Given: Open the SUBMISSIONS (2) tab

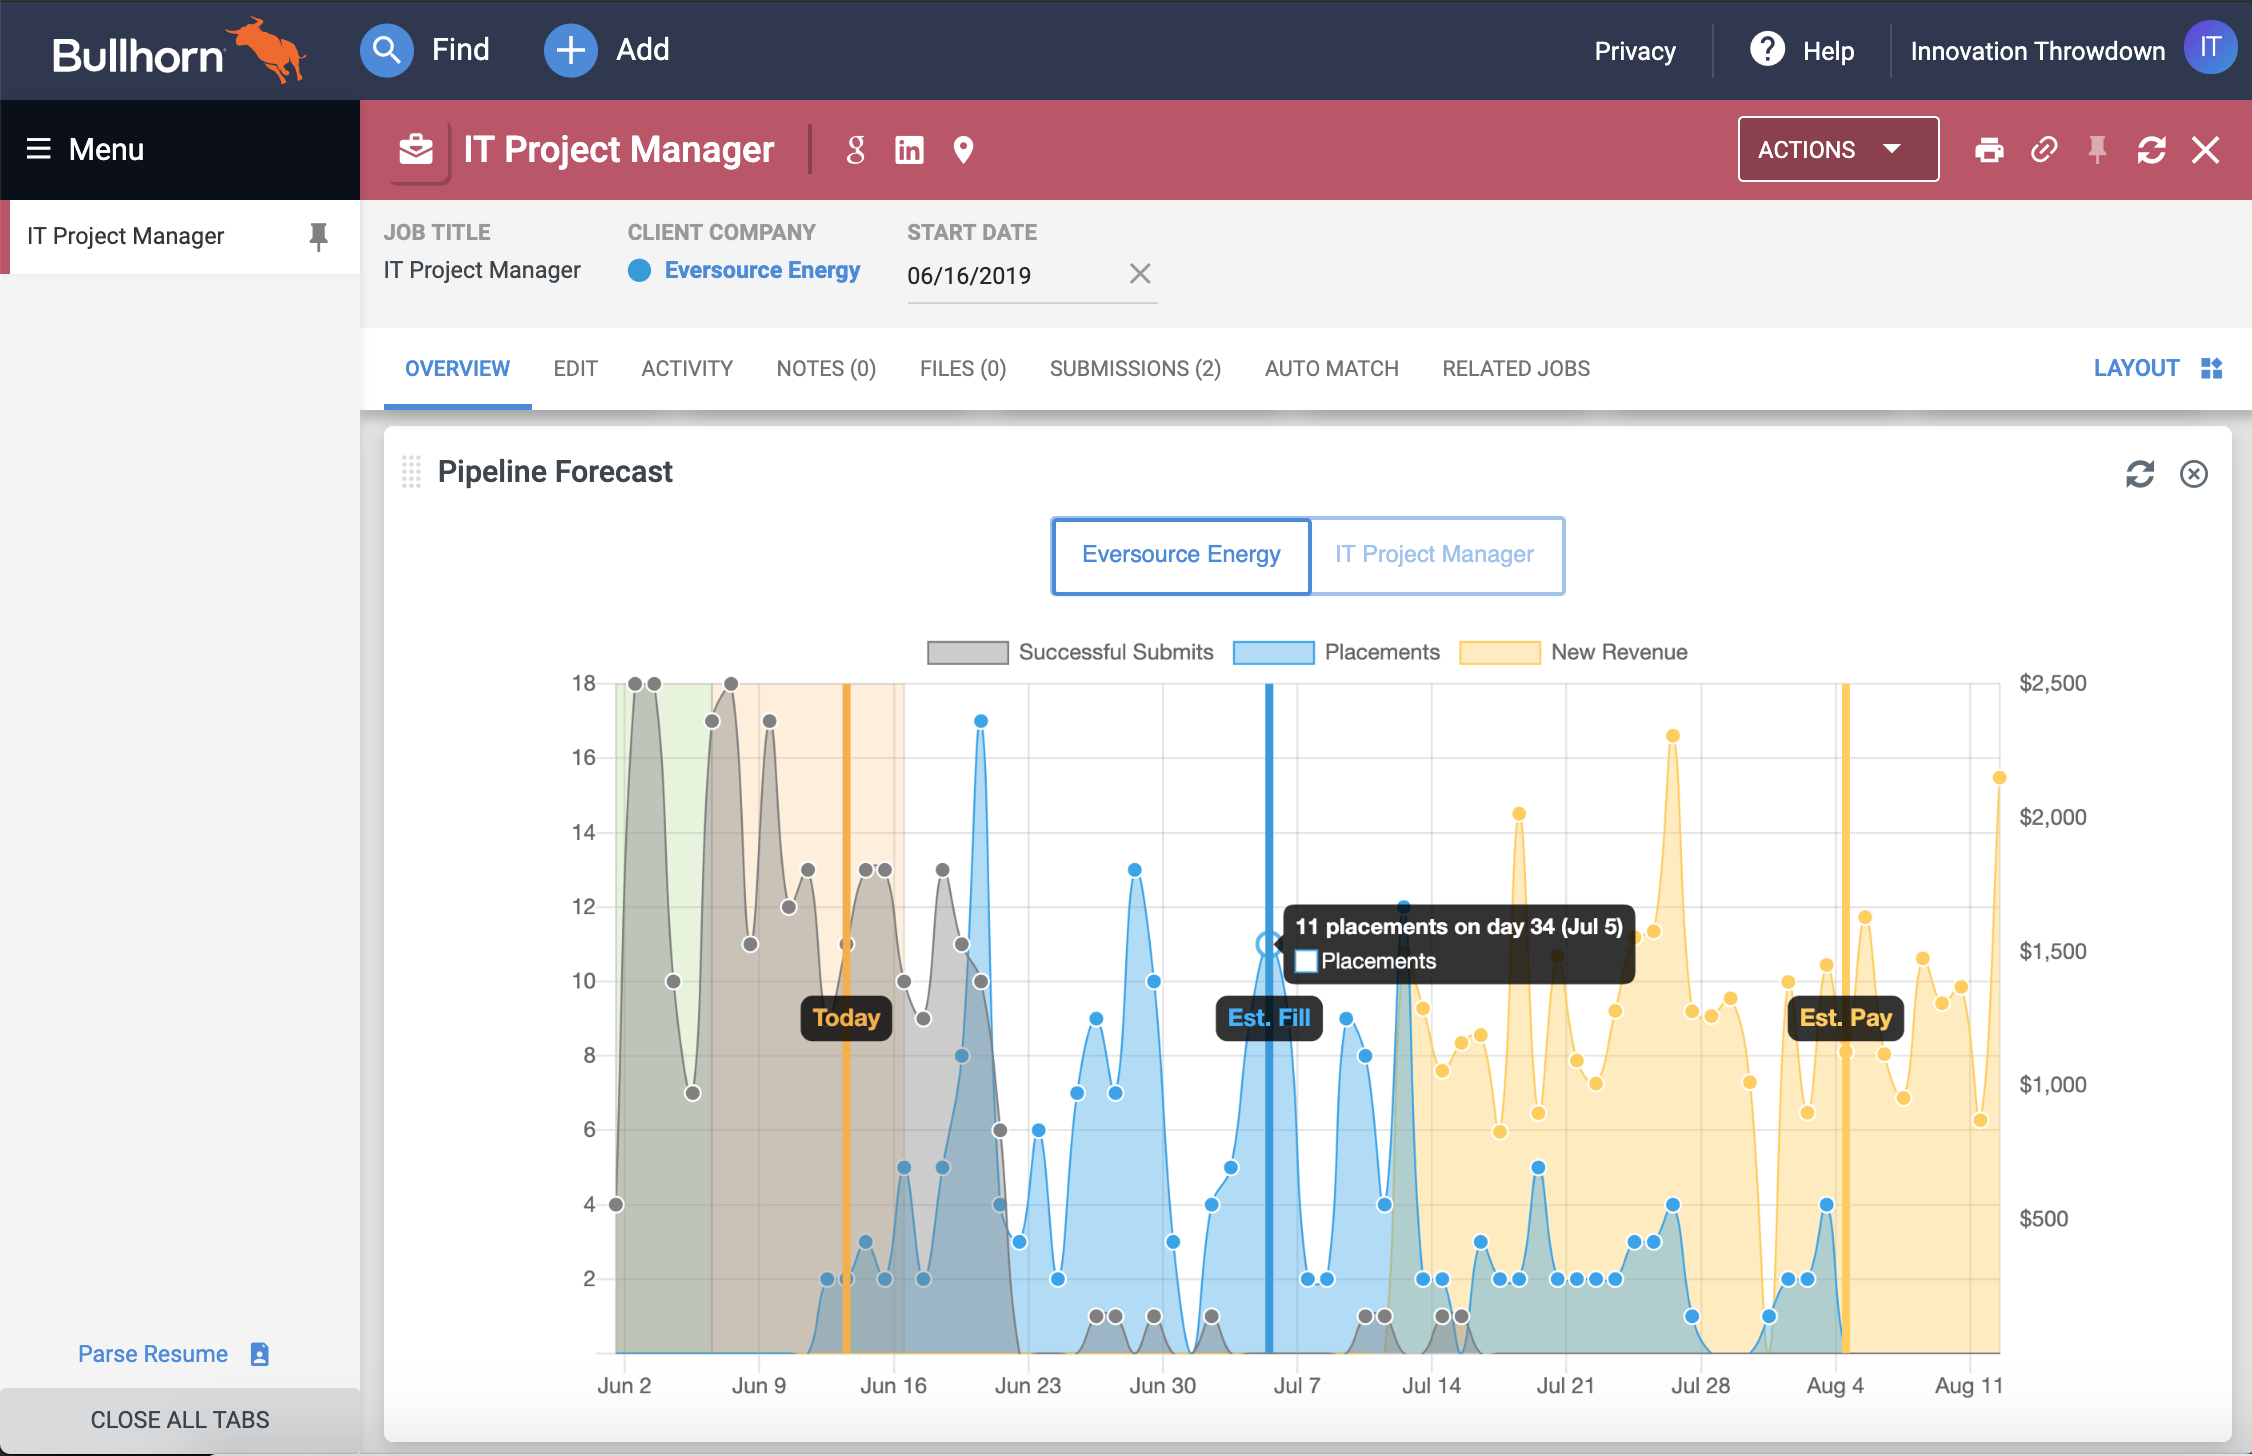Looking at the screenshot, I should click(1135, 368).
